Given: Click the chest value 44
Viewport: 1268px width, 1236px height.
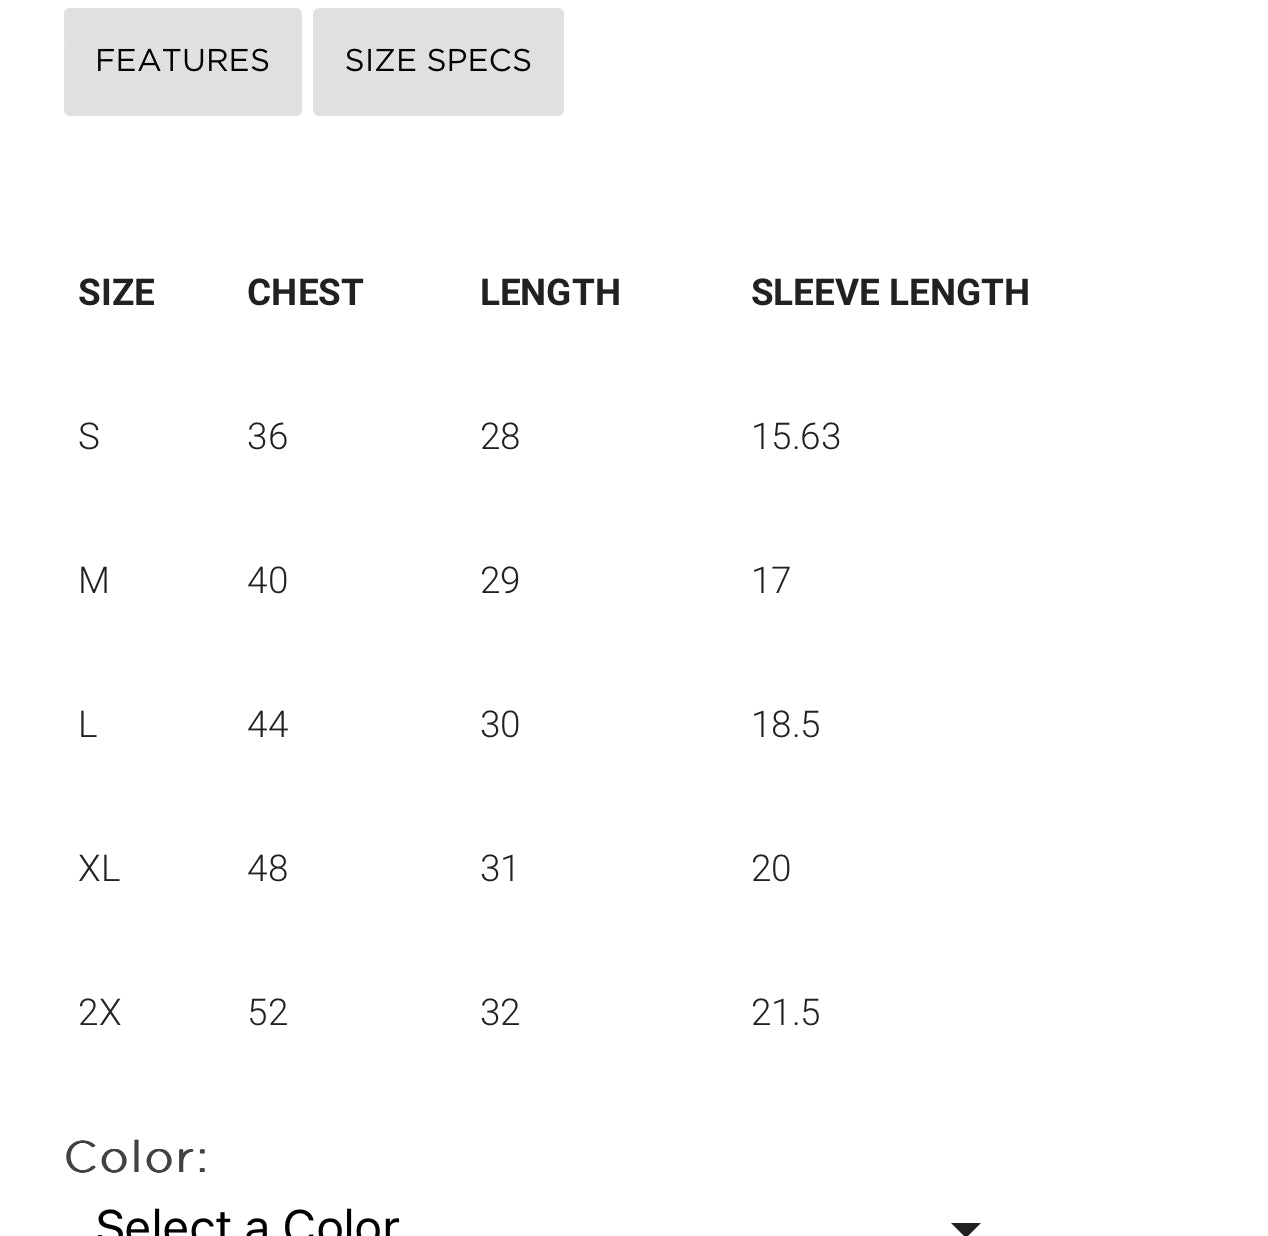Looking at the screenshot, I should coord(267,725).
